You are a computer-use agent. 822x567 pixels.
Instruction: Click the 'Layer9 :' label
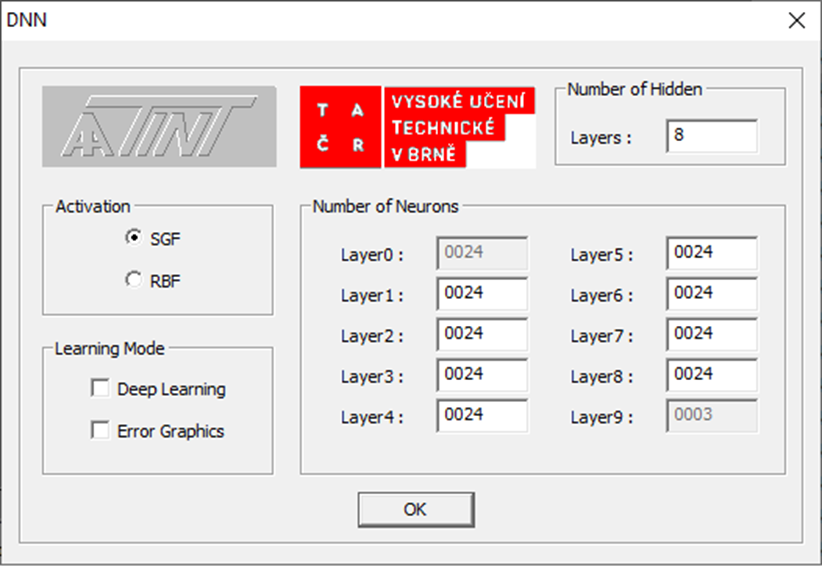[602, 418]
